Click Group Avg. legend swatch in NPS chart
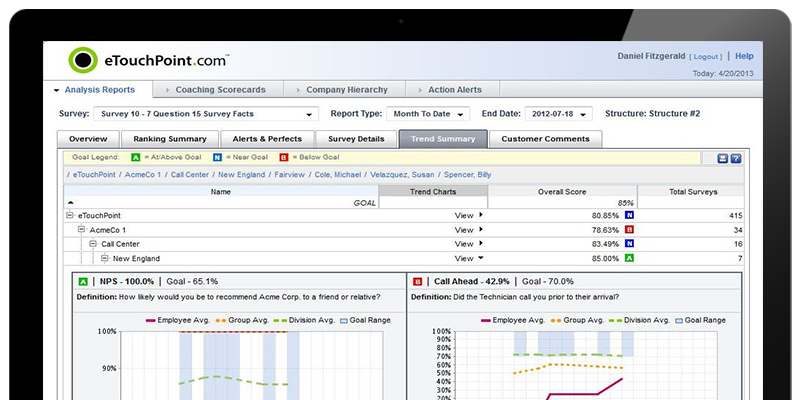The image size is (800, 400). tap(220, 320)
